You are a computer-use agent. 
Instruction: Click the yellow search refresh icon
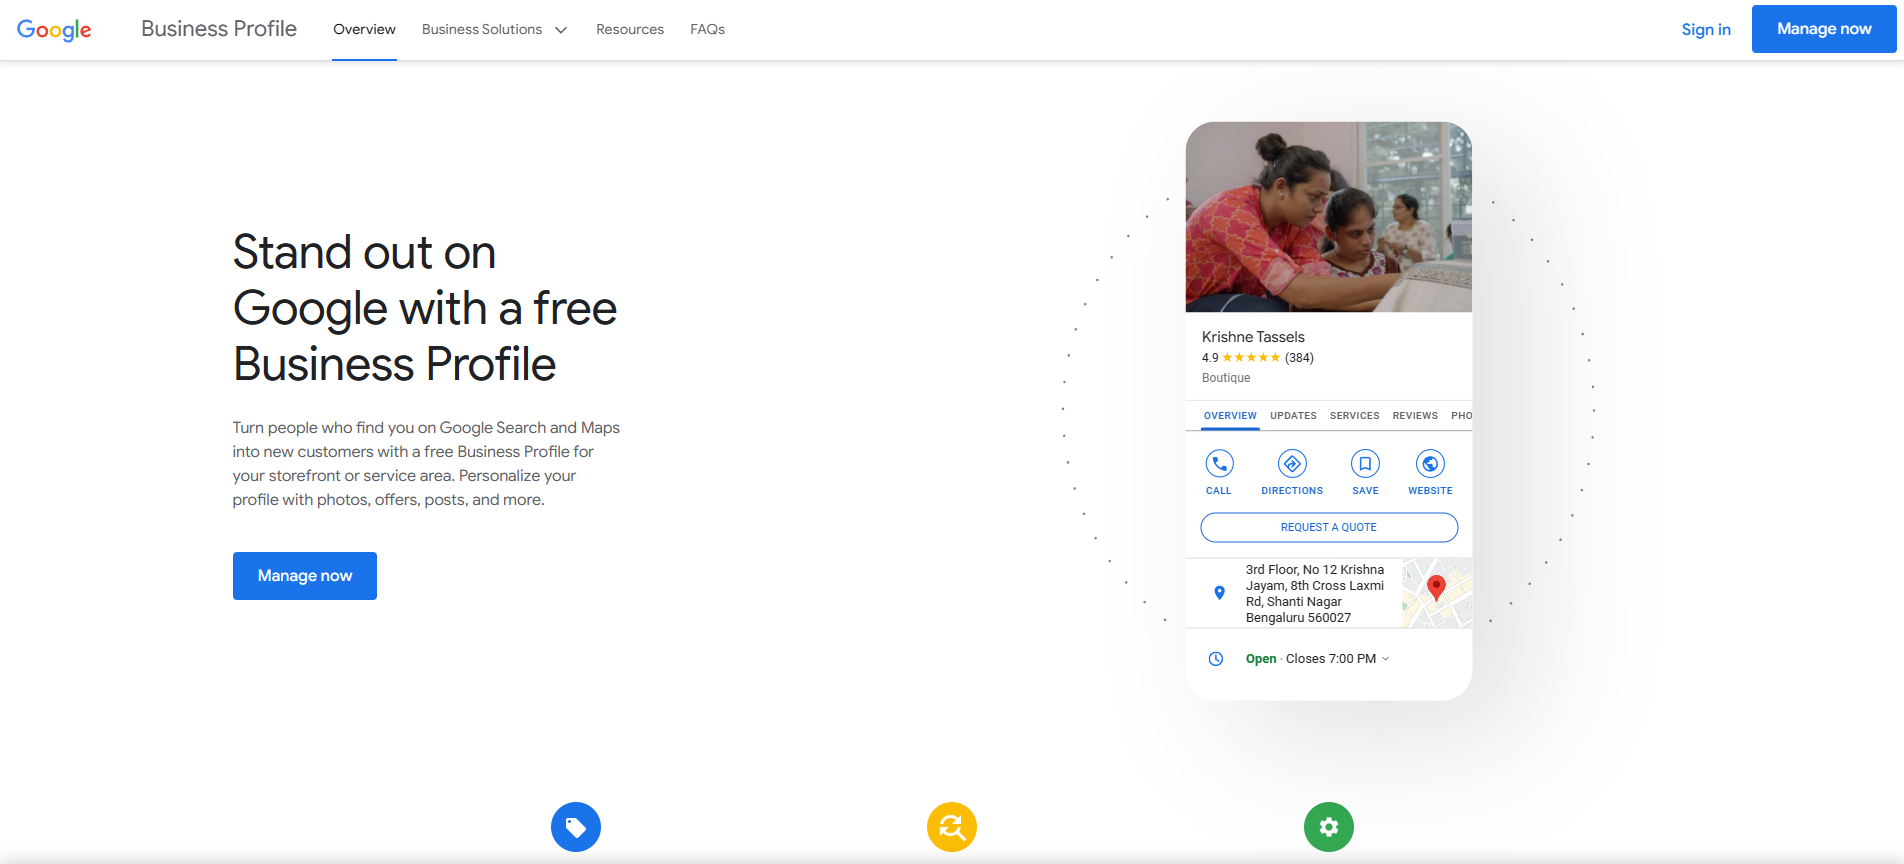click(952, 827)
